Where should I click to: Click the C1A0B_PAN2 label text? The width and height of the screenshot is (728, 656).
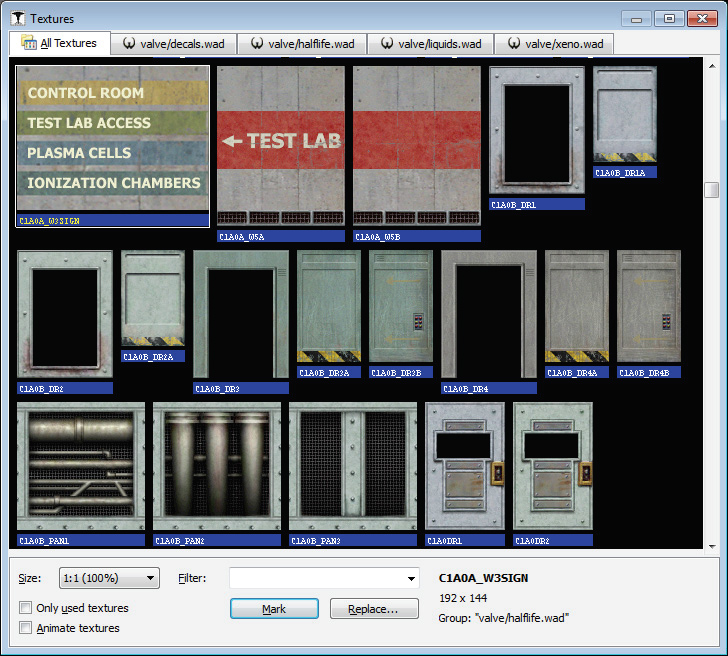pyautogui.click(x=180, y=541)
